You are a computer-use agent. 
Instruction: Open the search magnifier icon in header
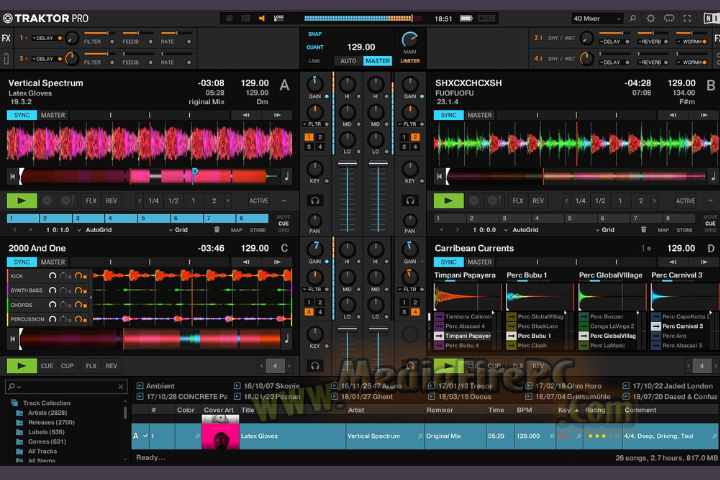click(633, 18)
